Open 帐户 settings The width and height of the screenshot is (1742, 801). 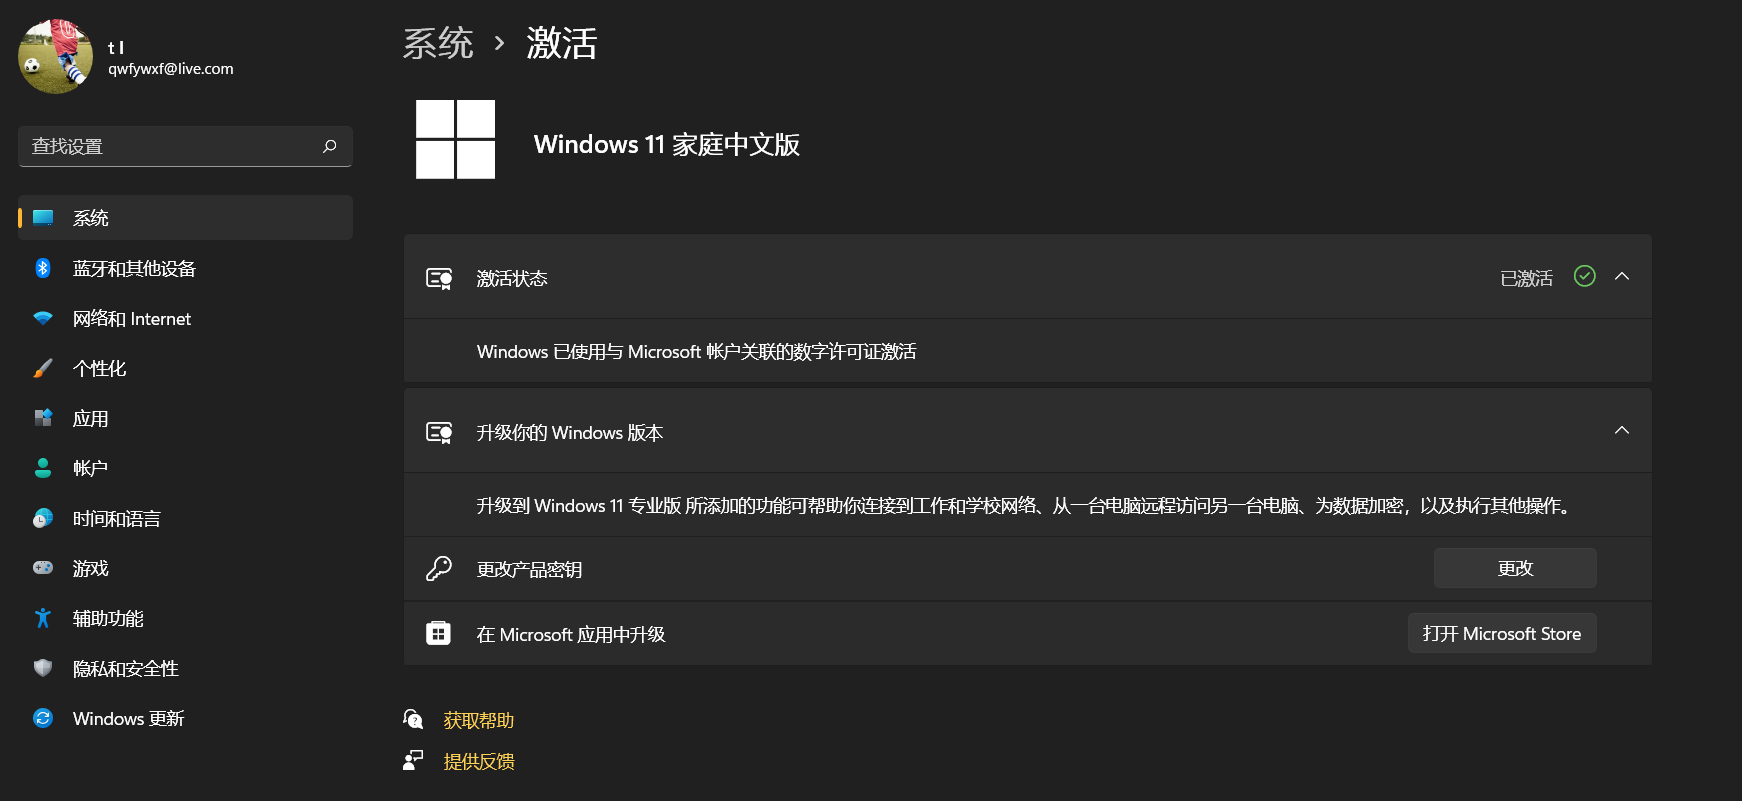(185, 468)
